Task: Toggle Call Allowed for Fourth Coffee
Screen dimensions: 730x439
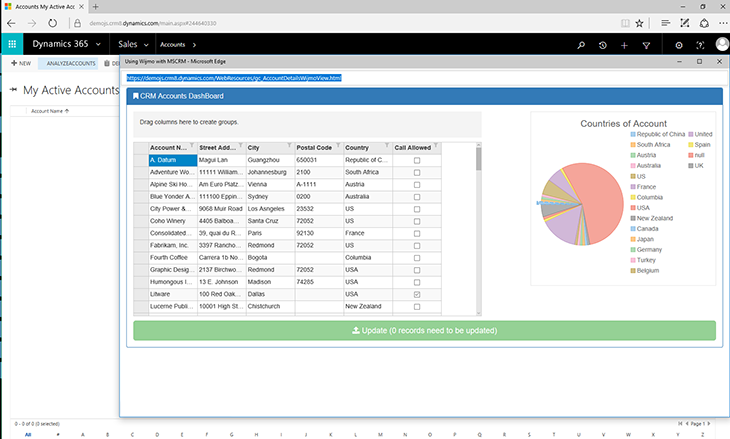Action: (417, 258)
